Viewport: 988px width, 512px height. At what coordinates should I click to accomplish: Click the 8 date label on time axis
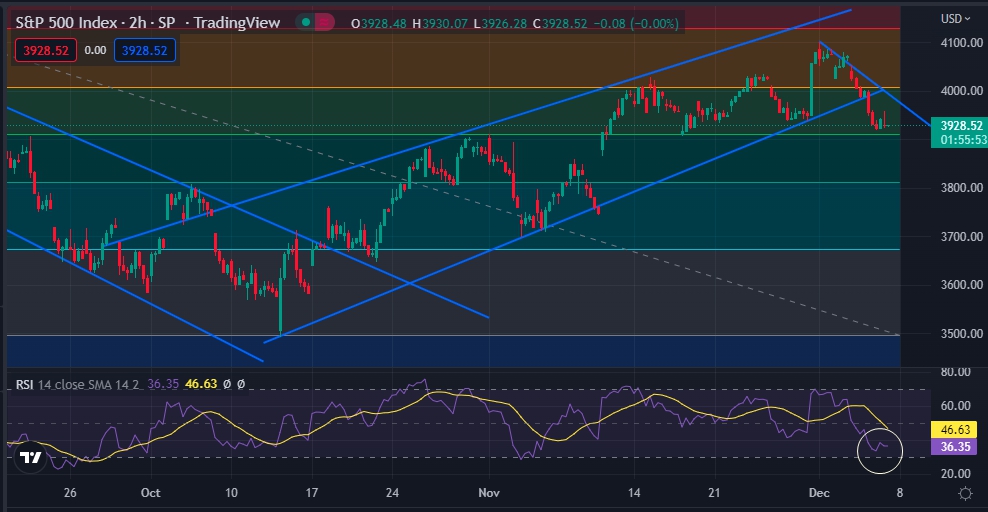(900, 492)
